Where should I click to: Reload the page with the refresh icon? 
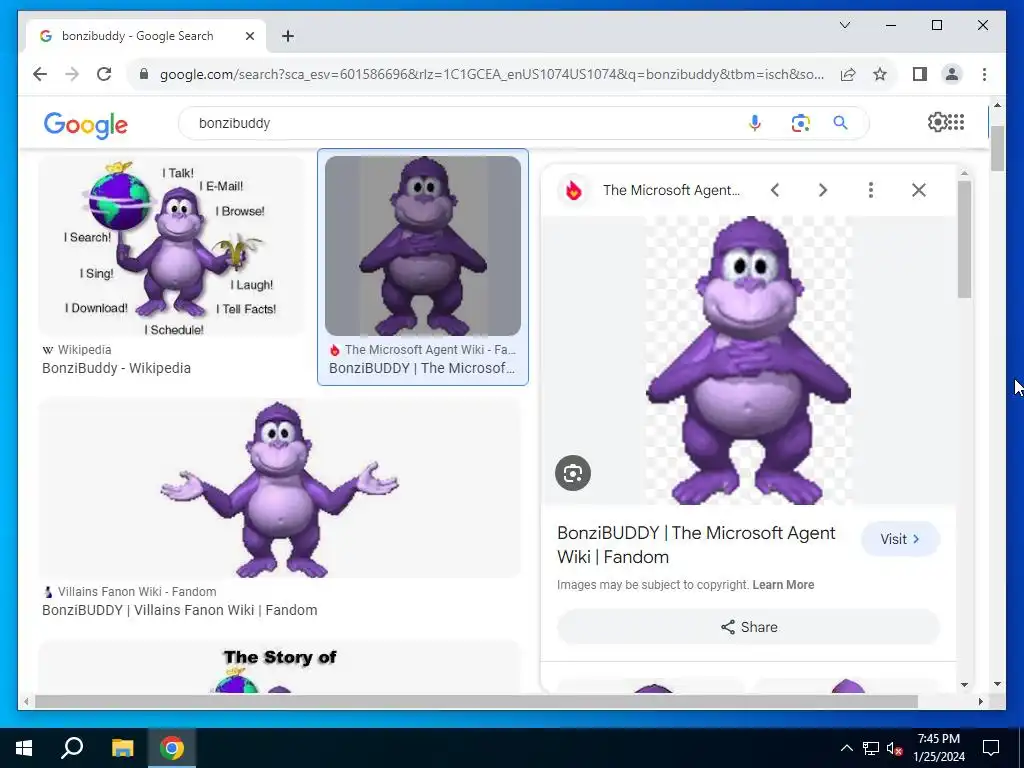[x=104, y=74]
